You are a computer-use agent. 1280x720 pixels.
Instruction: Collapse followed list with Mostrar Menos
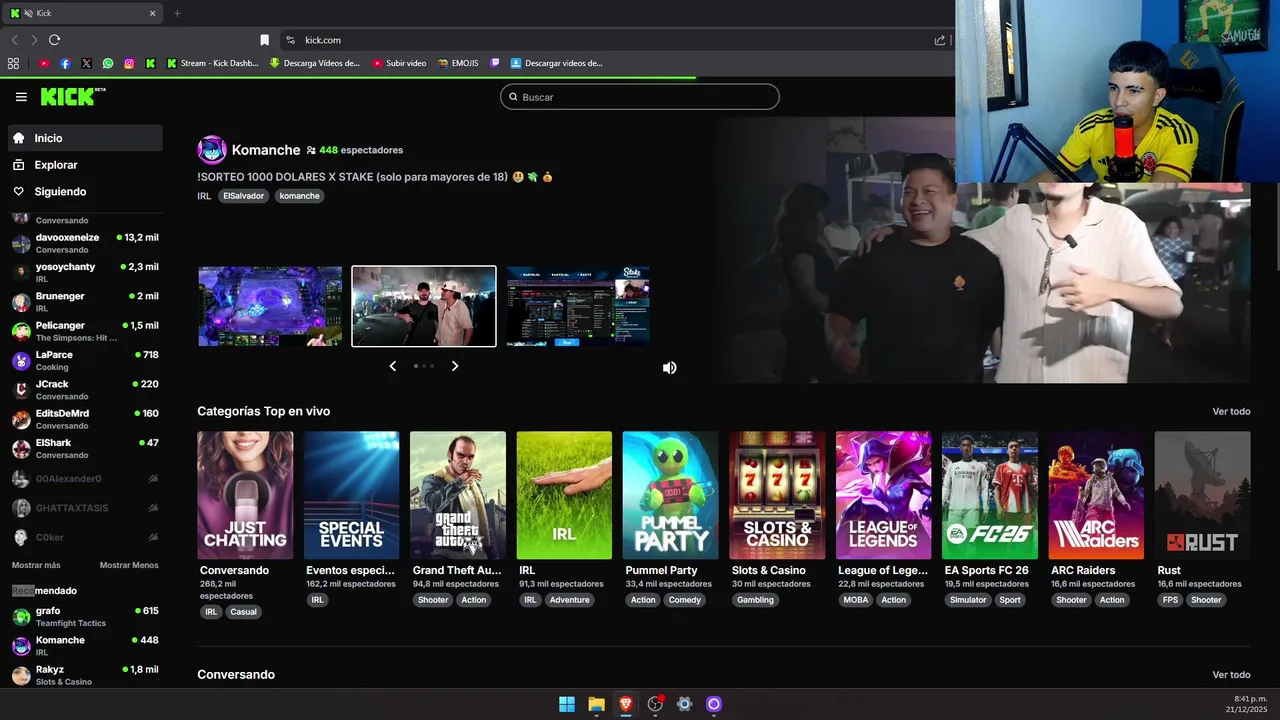point(129,565)
